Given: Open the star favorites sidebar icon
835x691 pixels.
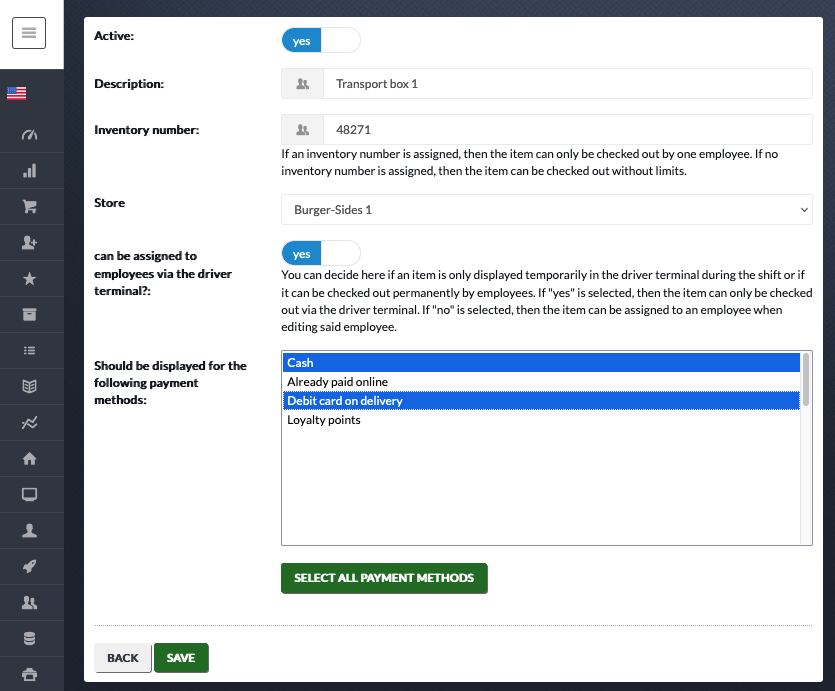Looking at the screenshot, I should (29, 278).
